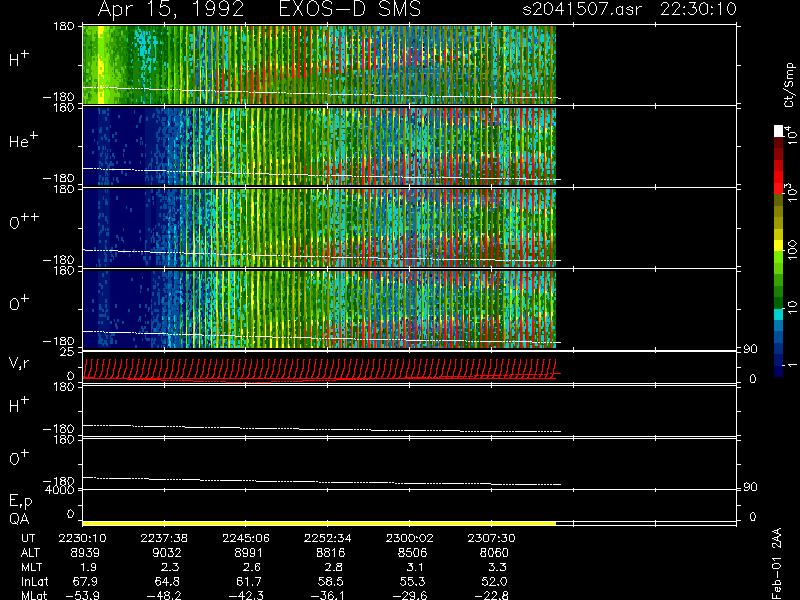This screenshot has height=600, width=800.
Task: Click the MLT value "1.9"
Action: 88,567
